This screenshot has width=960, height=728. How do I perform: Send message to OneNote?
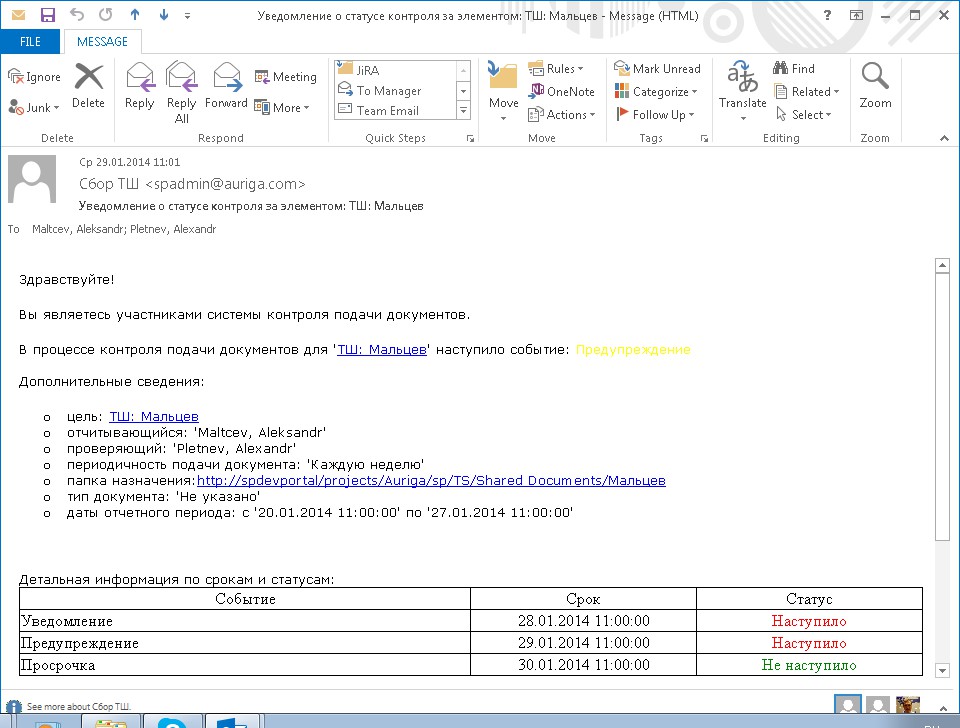(561, 91)
